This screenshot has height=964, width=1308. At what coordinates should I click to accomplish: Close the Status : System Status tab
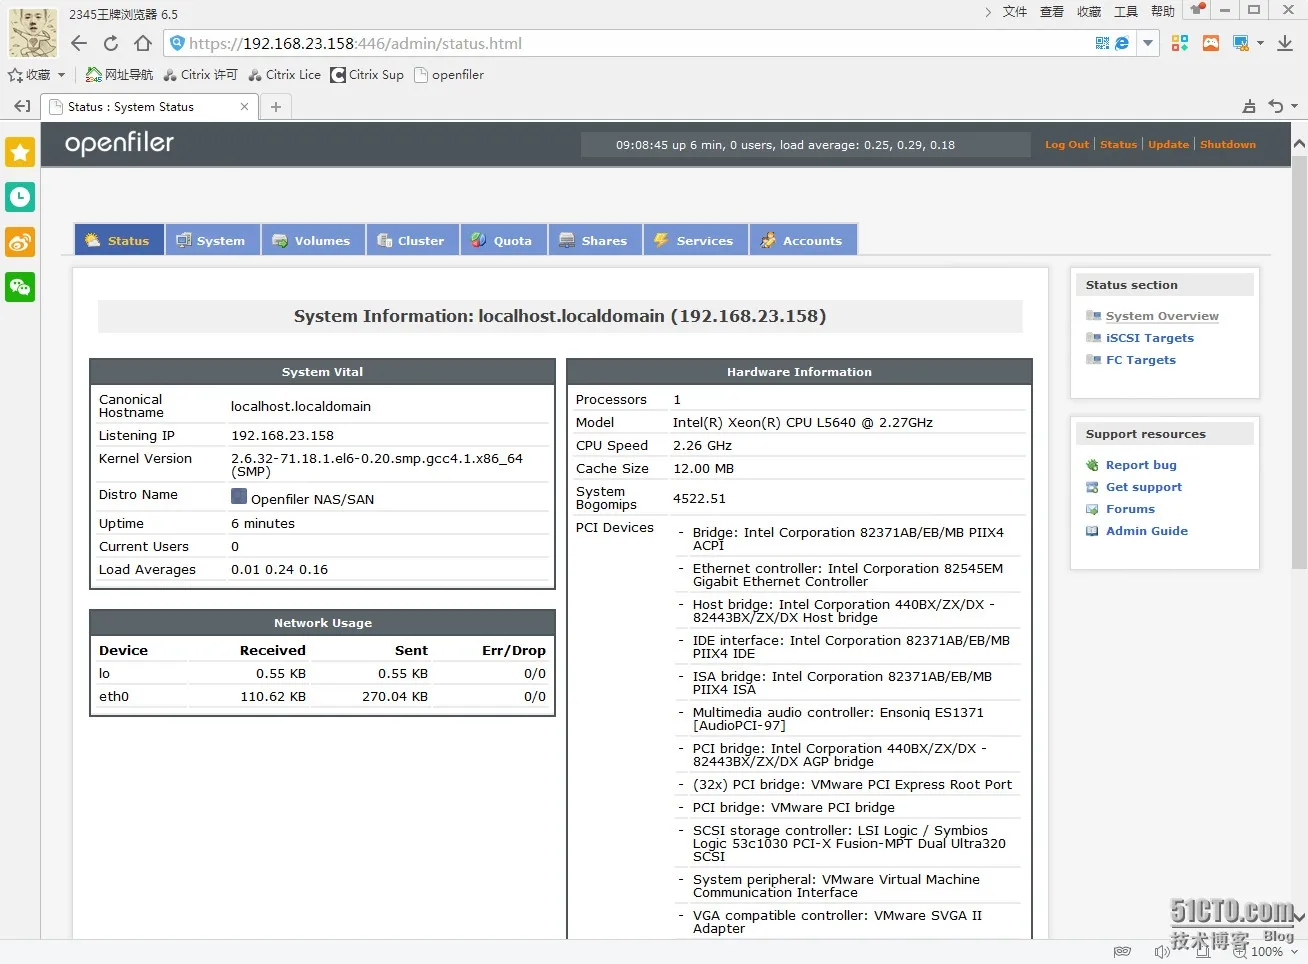[x=244, y=106]
